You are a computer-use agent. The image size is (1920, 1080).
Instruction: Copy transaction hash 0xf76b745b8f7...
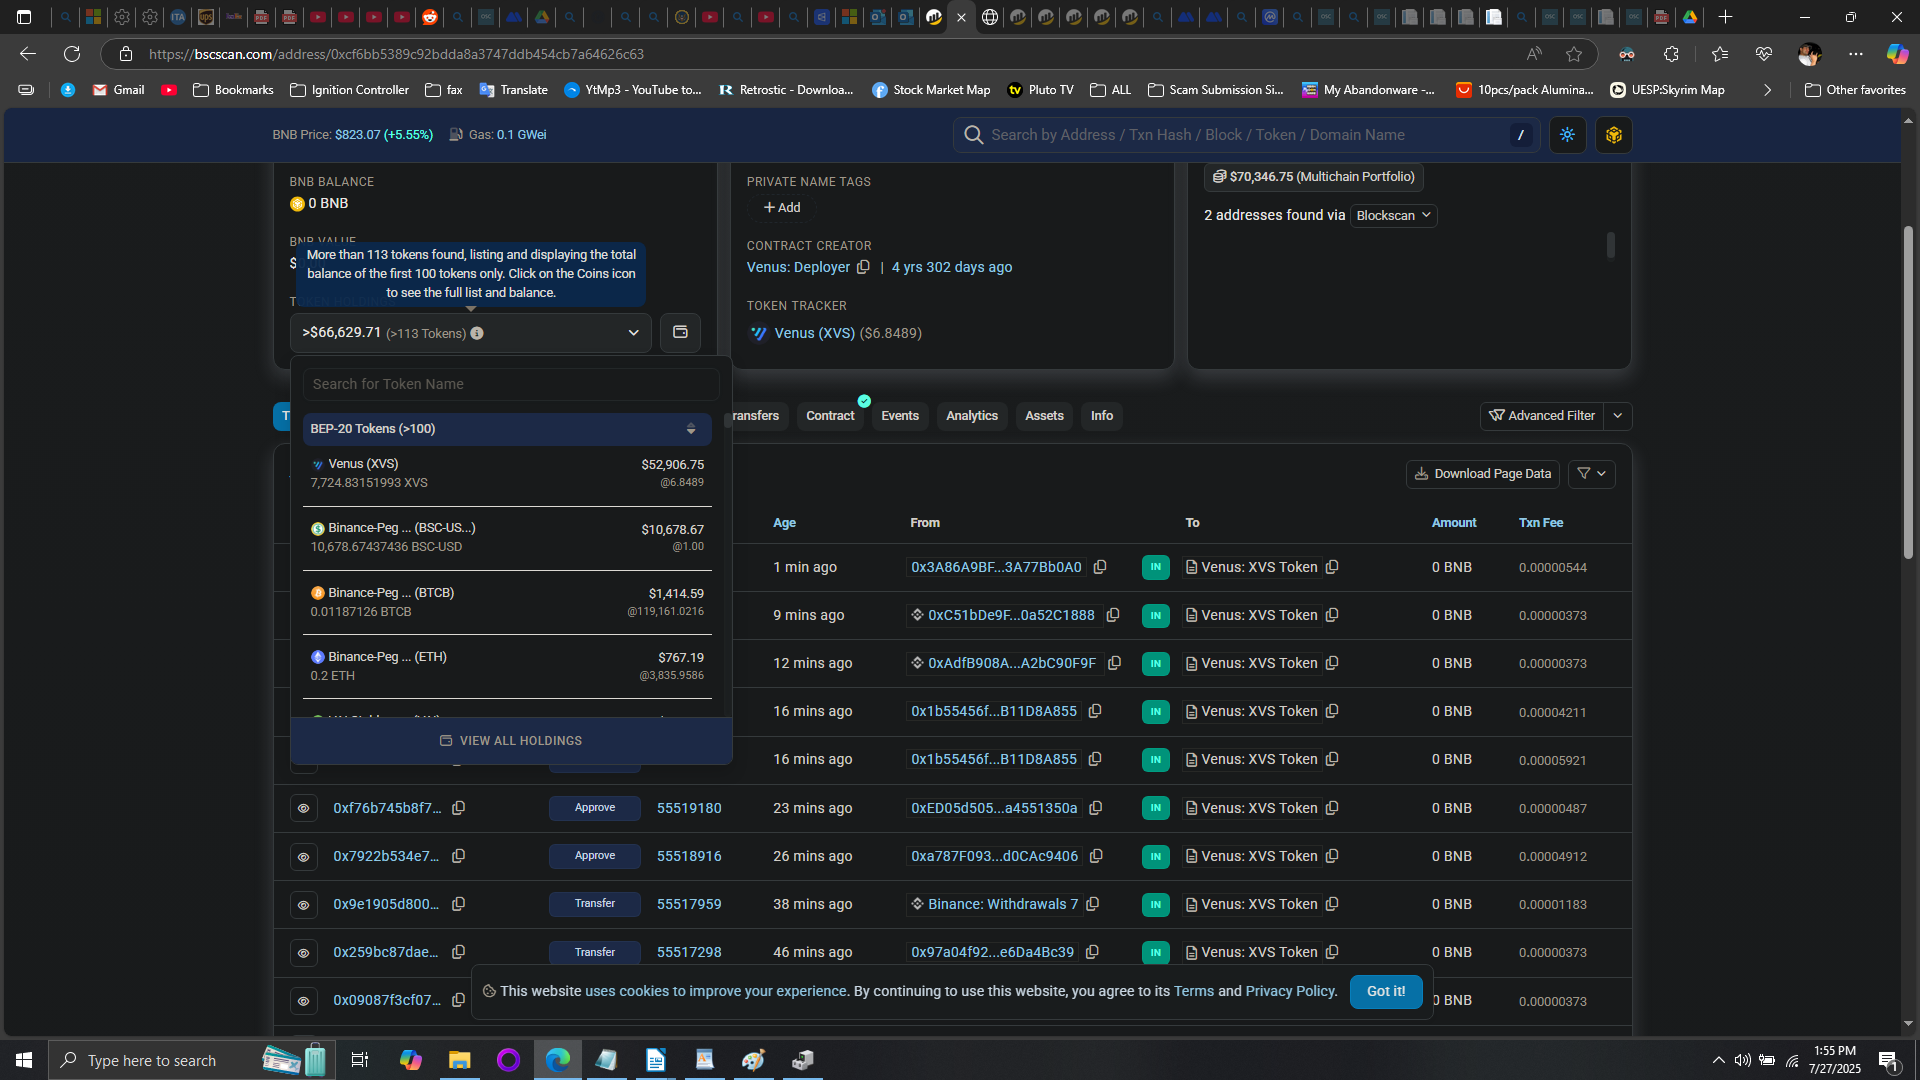[458, 808]
